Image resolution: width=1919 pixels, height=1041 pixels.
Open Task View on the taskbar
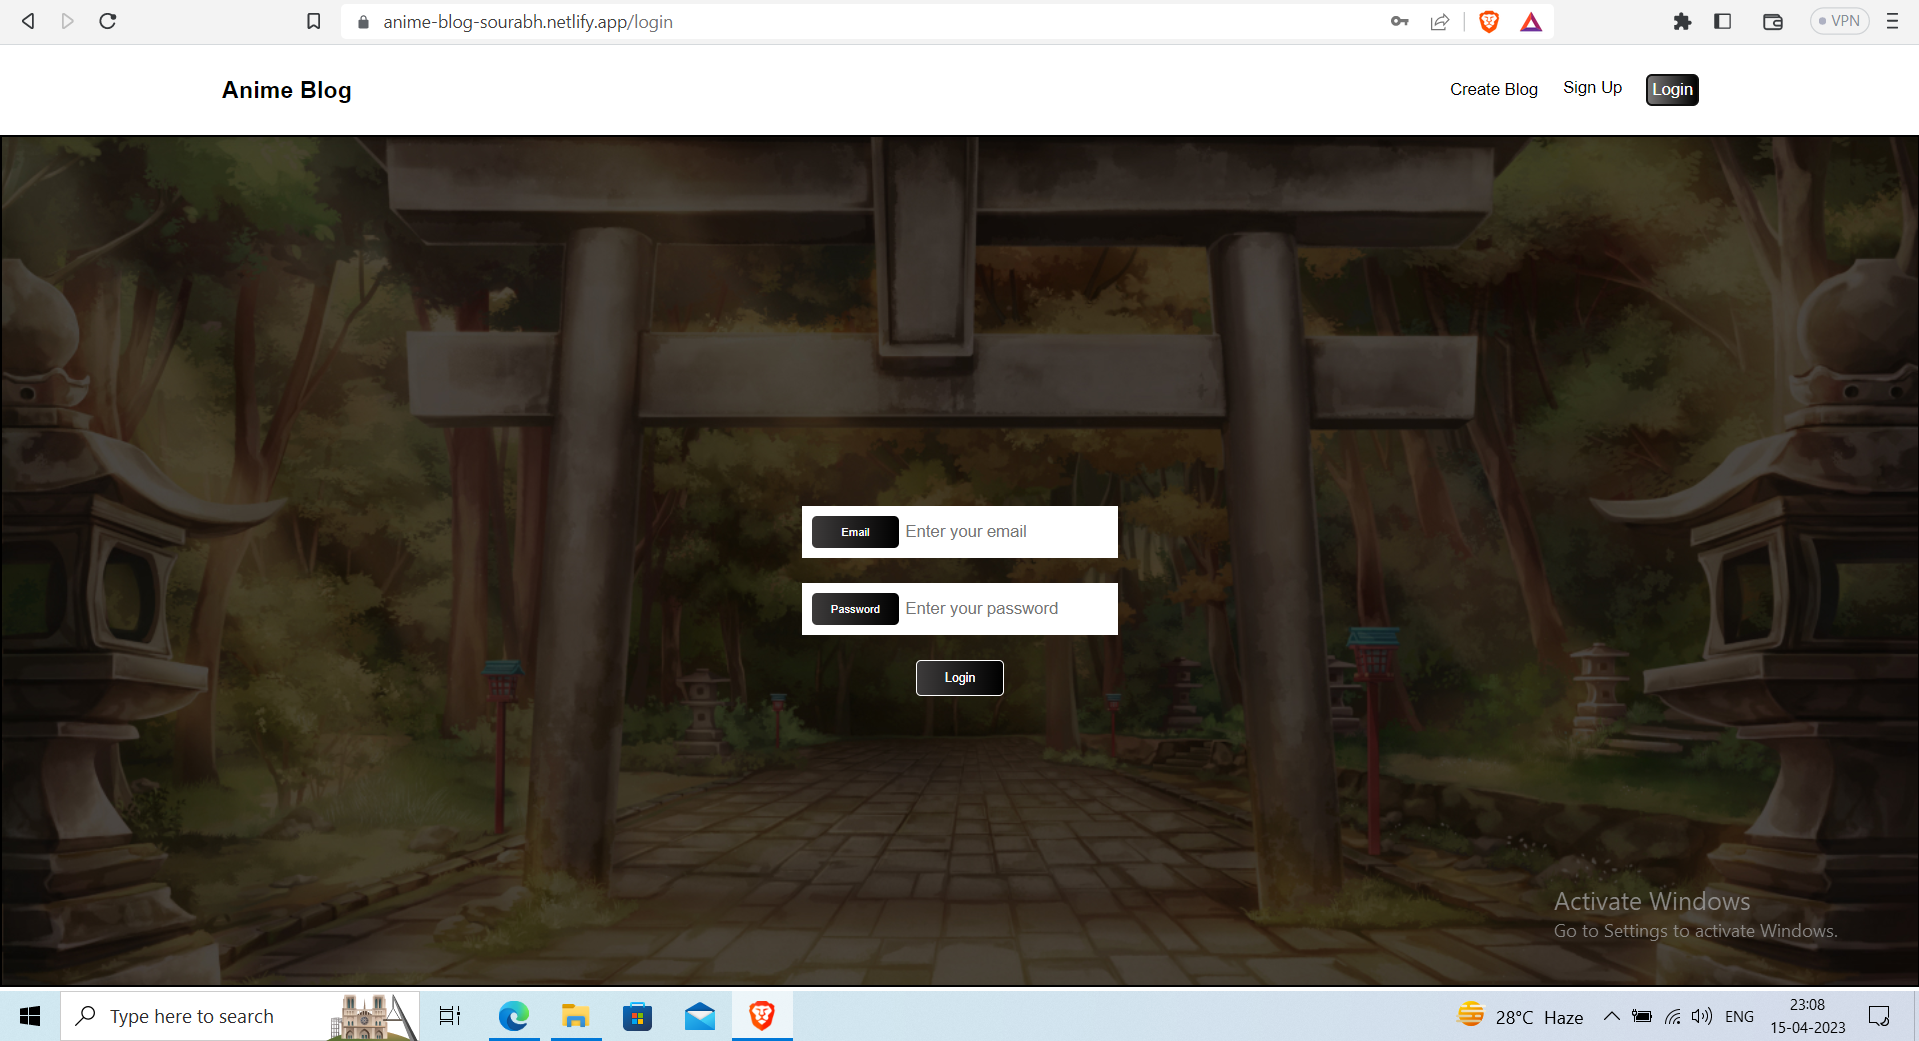click(450, 1016)
